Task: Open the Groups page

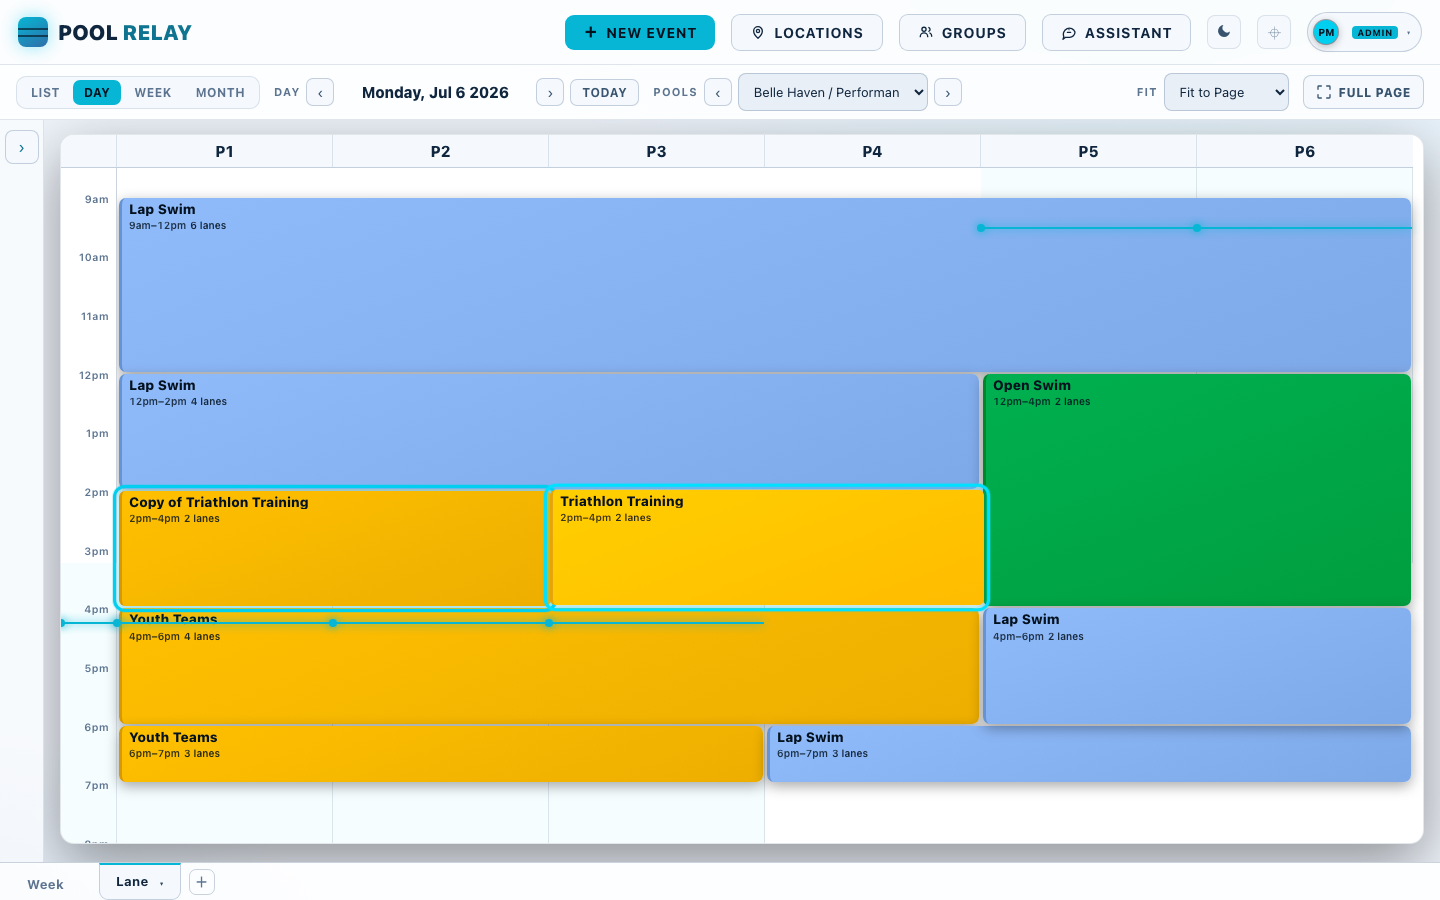Action: (962, 32)
